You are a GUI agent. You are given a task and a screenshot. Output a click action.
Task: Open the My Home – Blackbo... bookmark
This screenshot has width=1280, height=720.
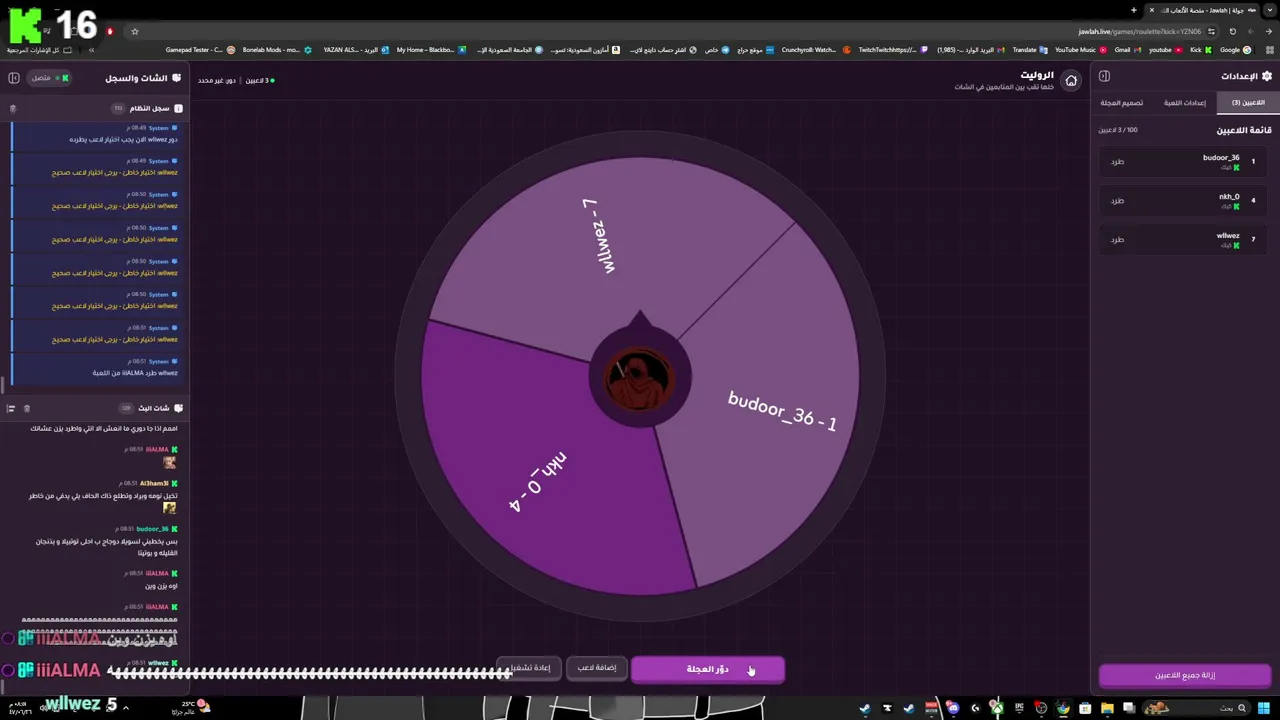click(x=431, y=50)
